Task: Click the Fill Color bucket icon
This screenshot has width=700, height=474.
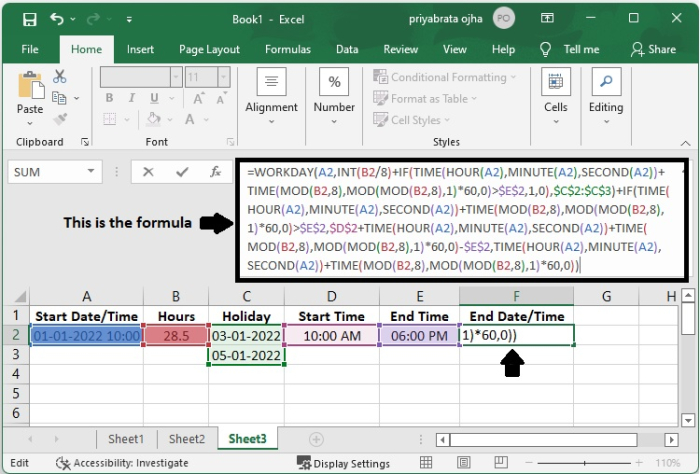Action: 153,119
